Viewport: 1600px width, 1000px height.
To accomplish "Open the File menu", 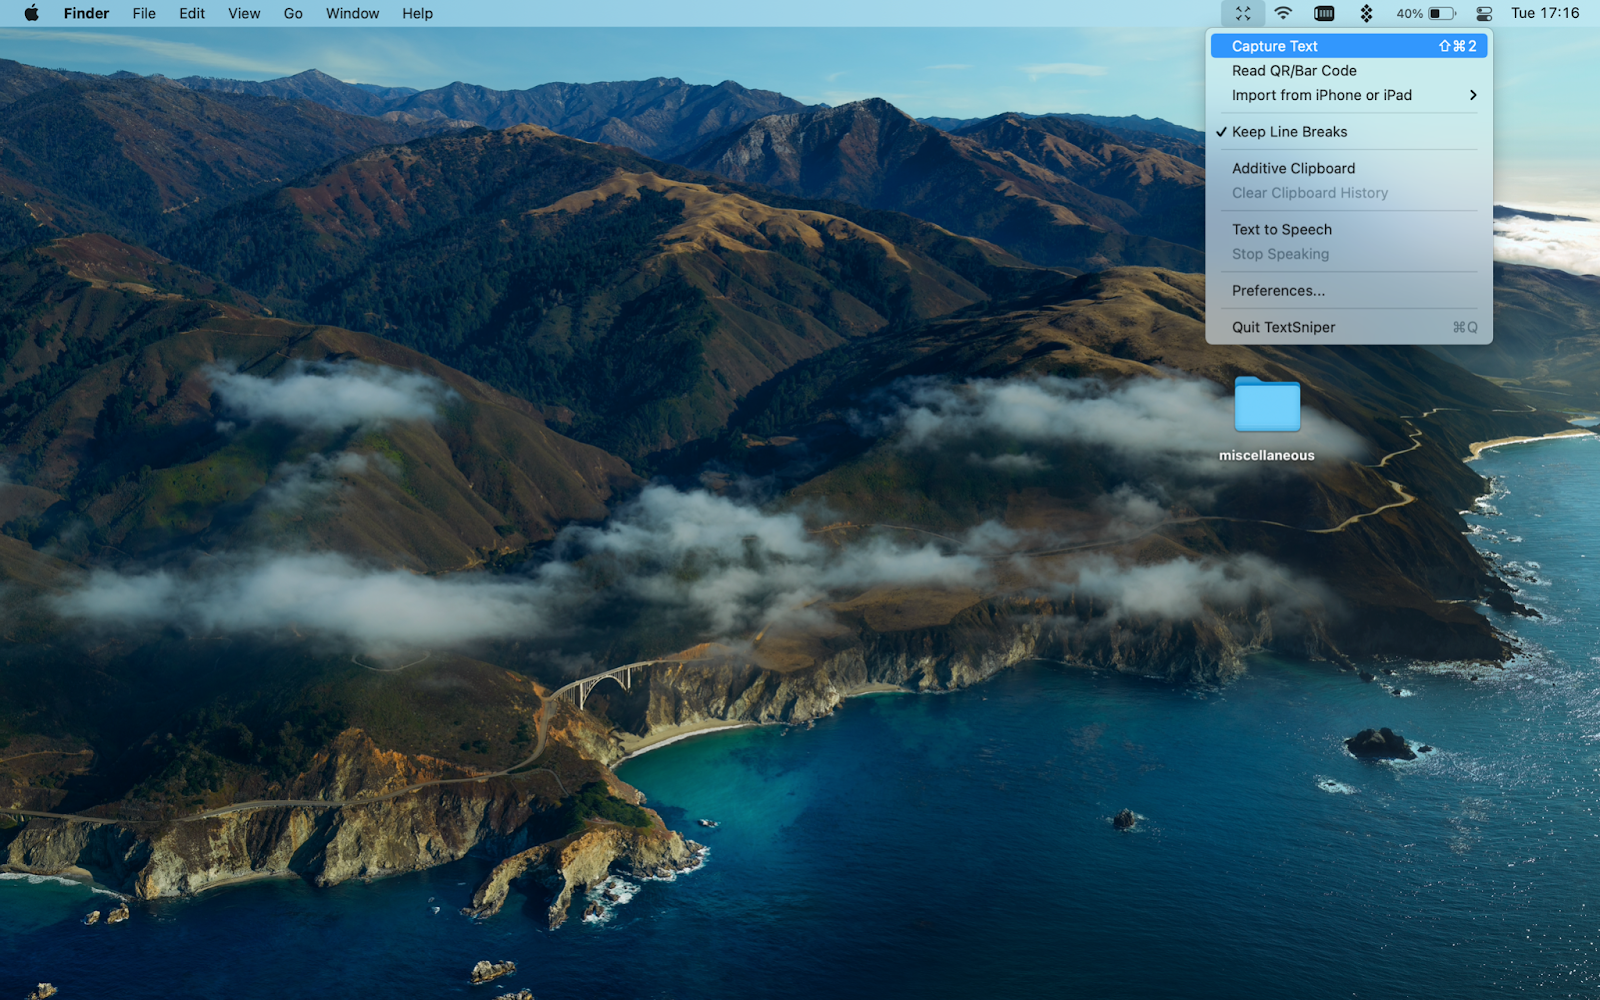I will 144,13.
